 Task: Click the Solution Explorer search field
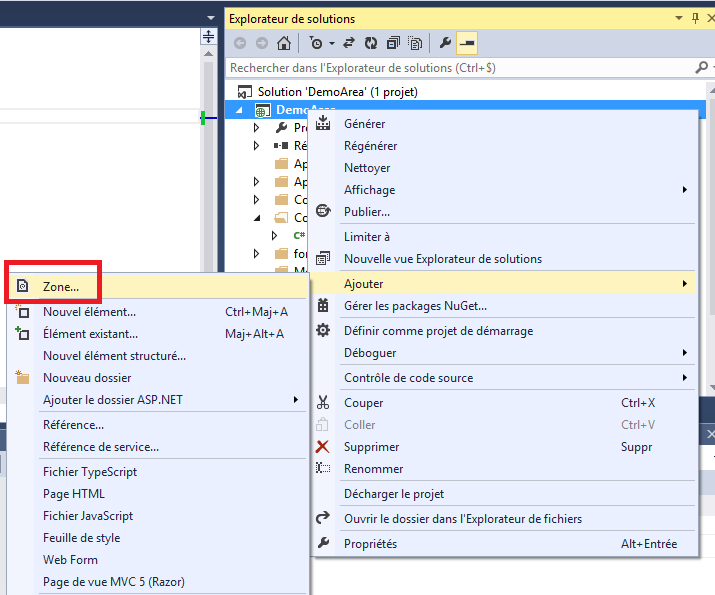coord(461,68)
